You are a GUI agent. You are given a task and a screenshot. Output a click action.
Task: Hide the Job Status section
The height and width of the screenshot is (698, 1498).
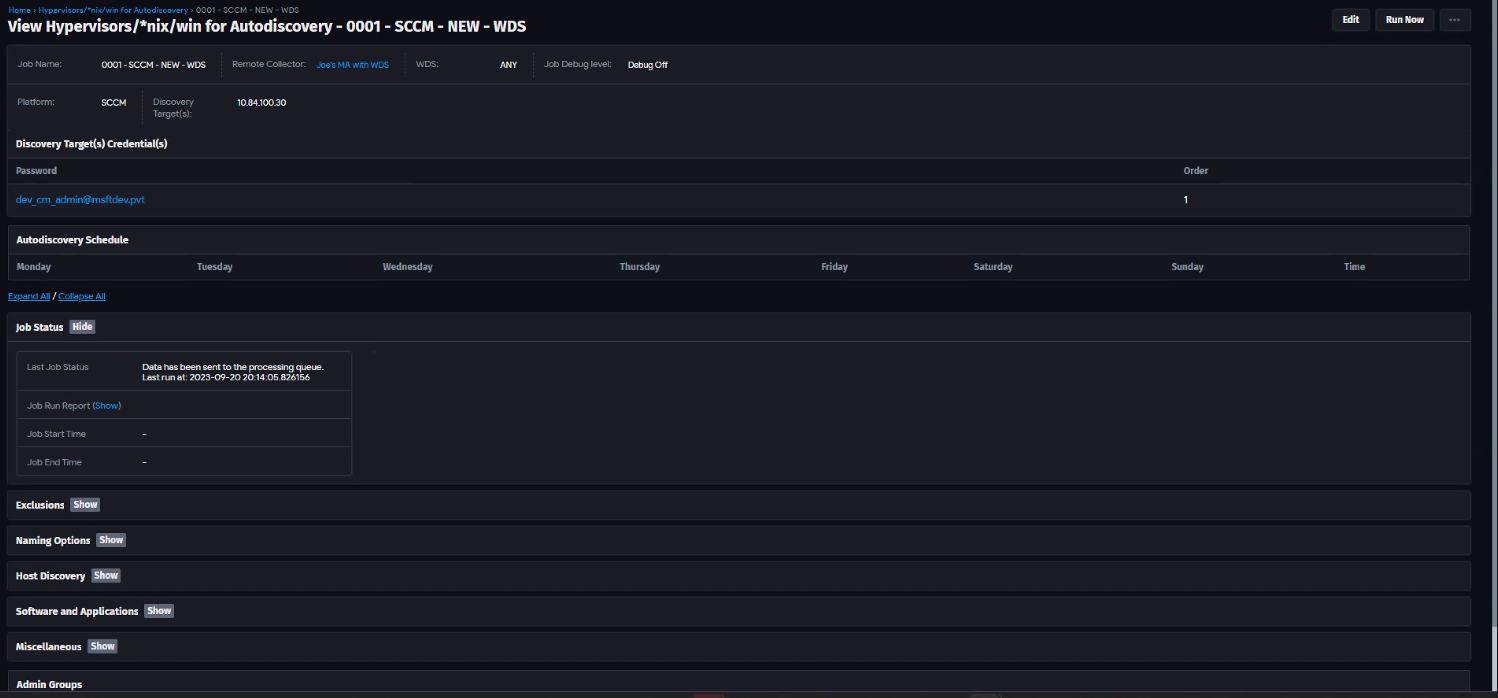[x=82, y=327]
